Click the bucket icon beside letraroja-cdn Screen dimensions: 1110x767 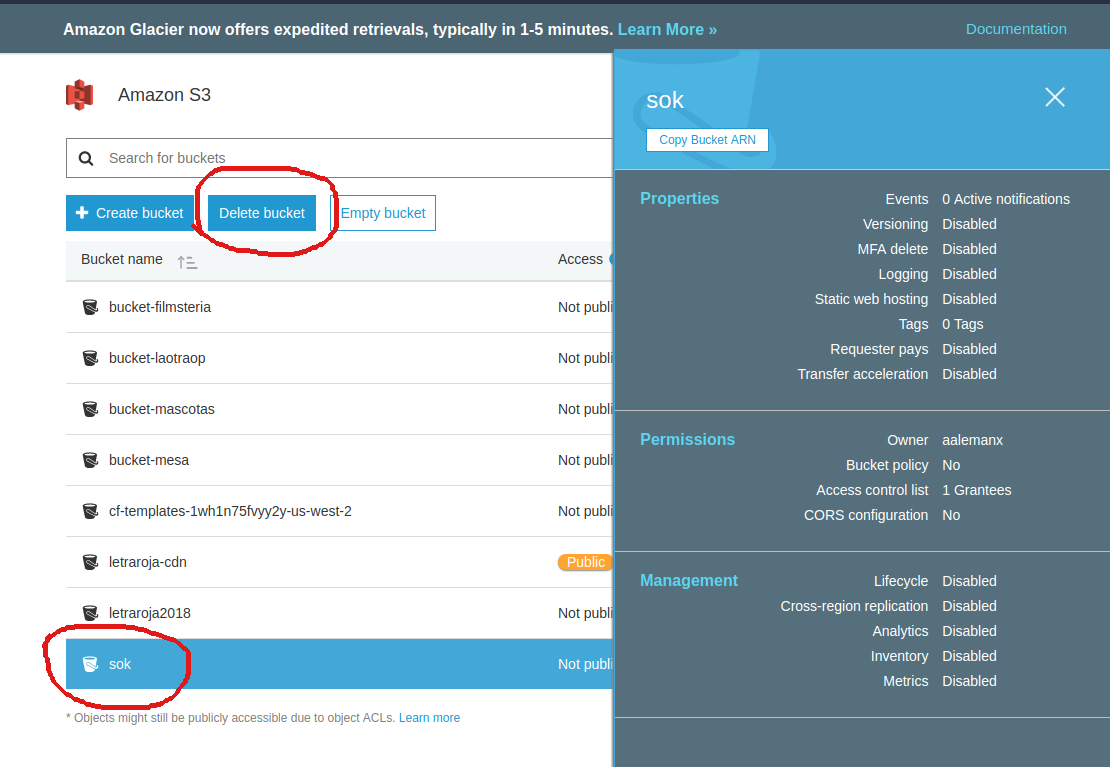click(91, 562)
